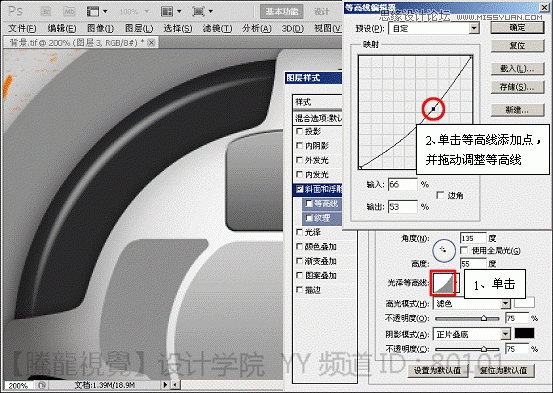Image resolution: width=553 pixels, height=393 pixels.
Task: Click 确定 in contour editor
Action: pyautogui.click(x=517, y=28)
